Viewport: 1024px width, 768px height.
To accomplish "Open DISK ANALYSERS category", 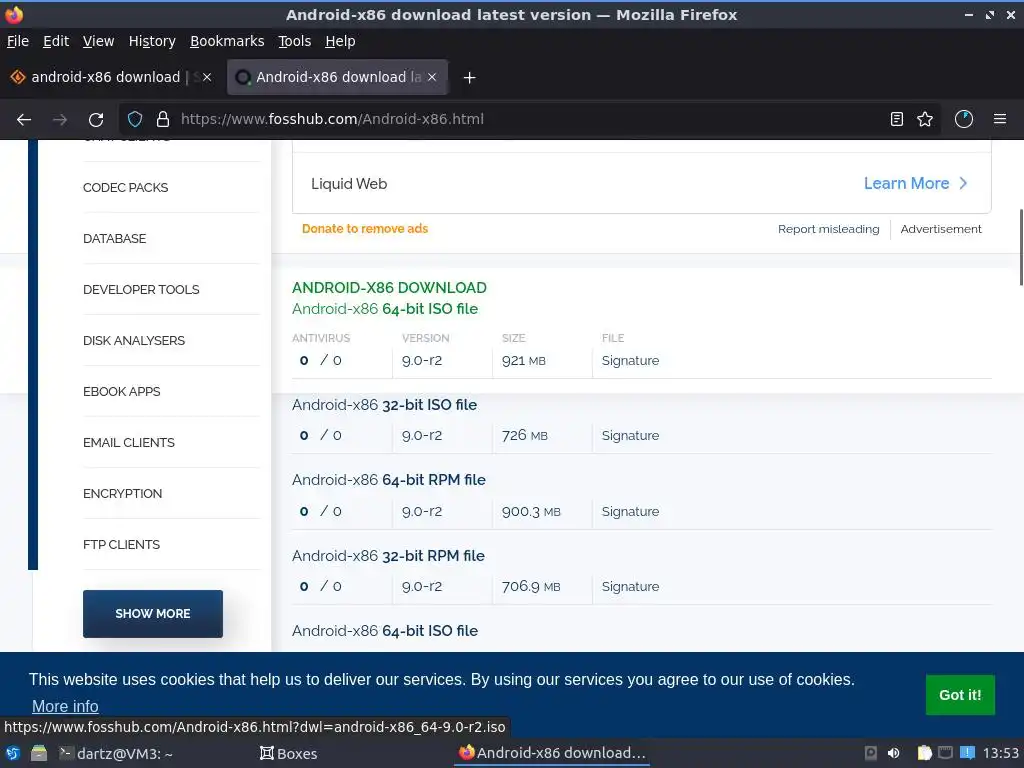I will (x=134, y=340).
